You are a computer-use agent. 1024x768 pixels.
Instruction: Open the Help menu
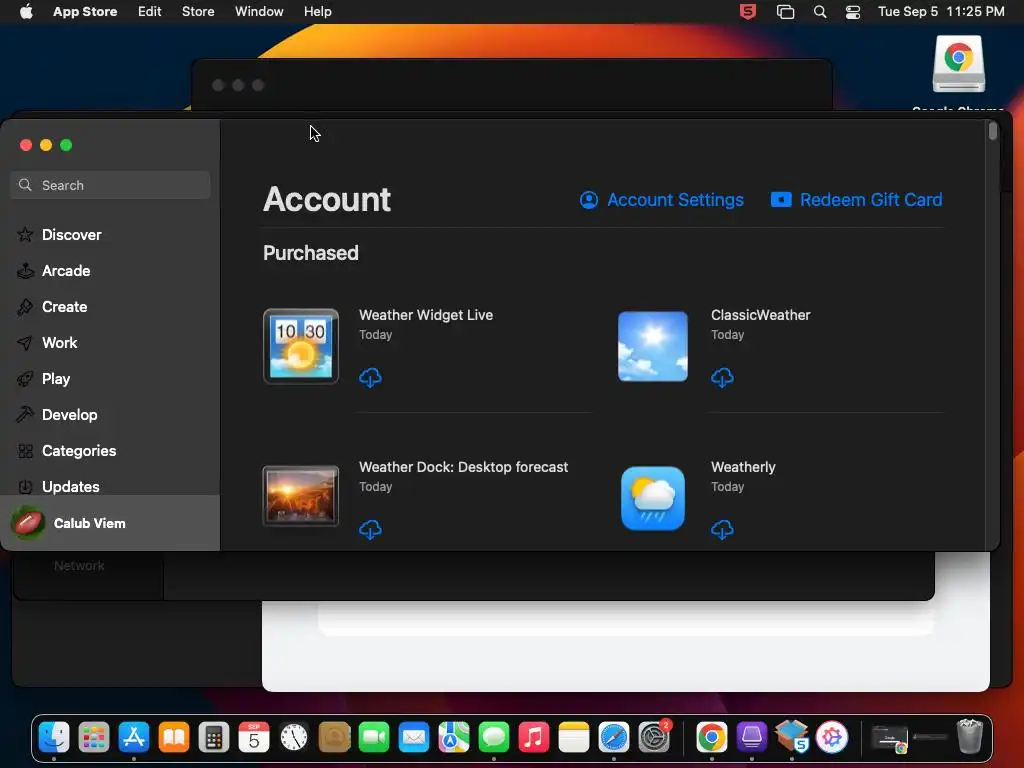coord(317,11)
